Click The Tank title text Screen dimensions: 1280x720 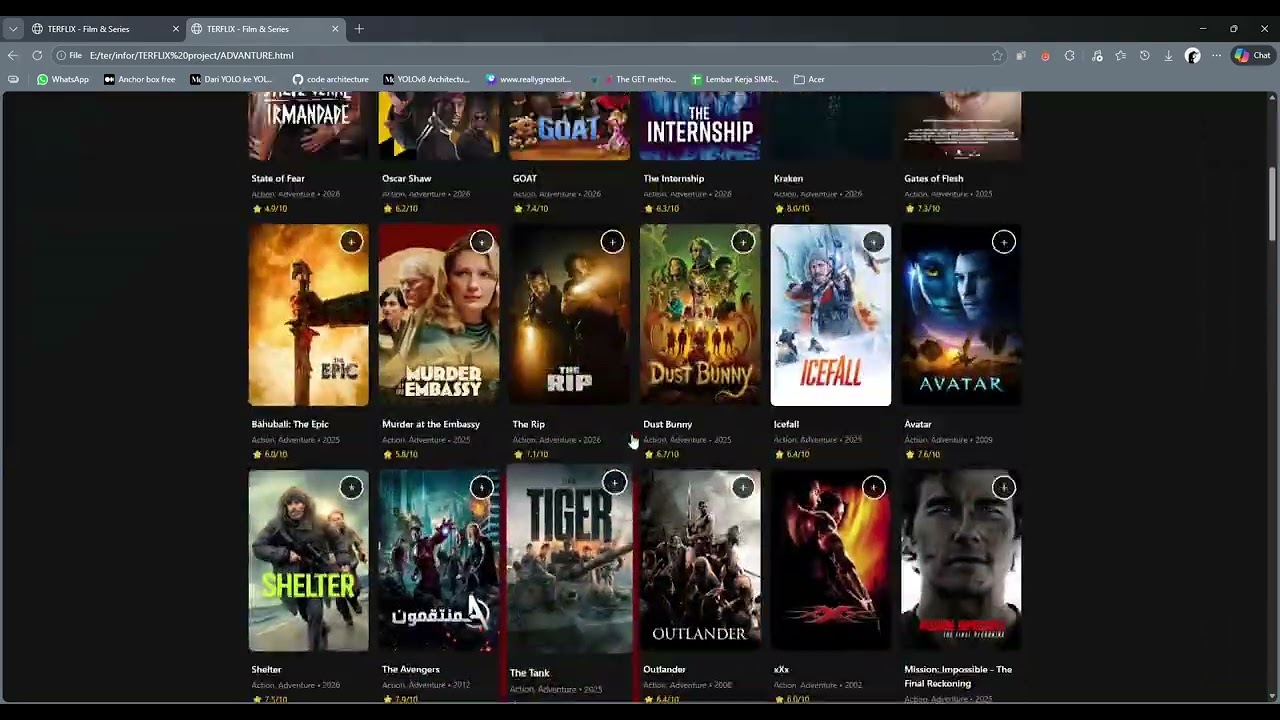point(529,673)
